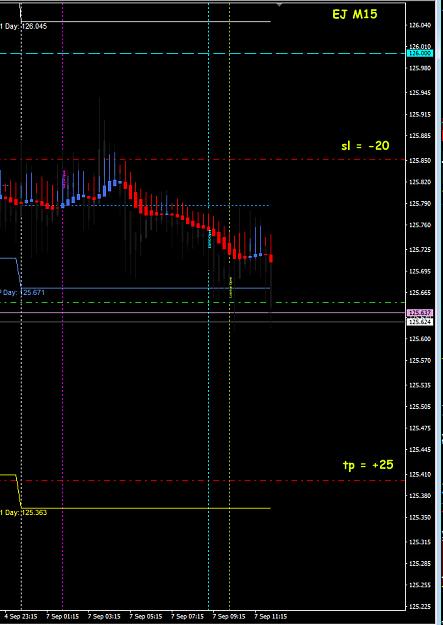Click the "7 Sep 11:15" time label

(270, 616)
